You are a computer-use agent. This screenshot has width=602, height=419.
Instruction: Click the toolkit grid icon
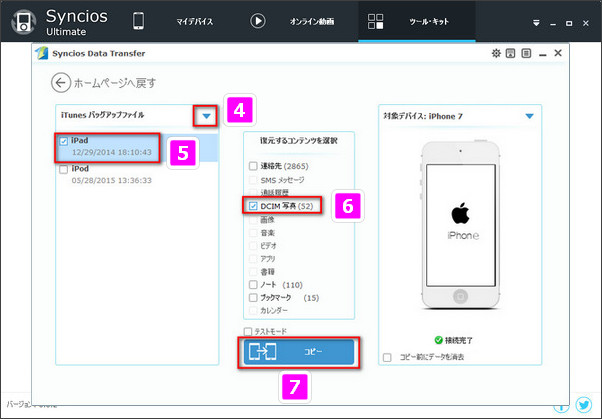[375, 22]
